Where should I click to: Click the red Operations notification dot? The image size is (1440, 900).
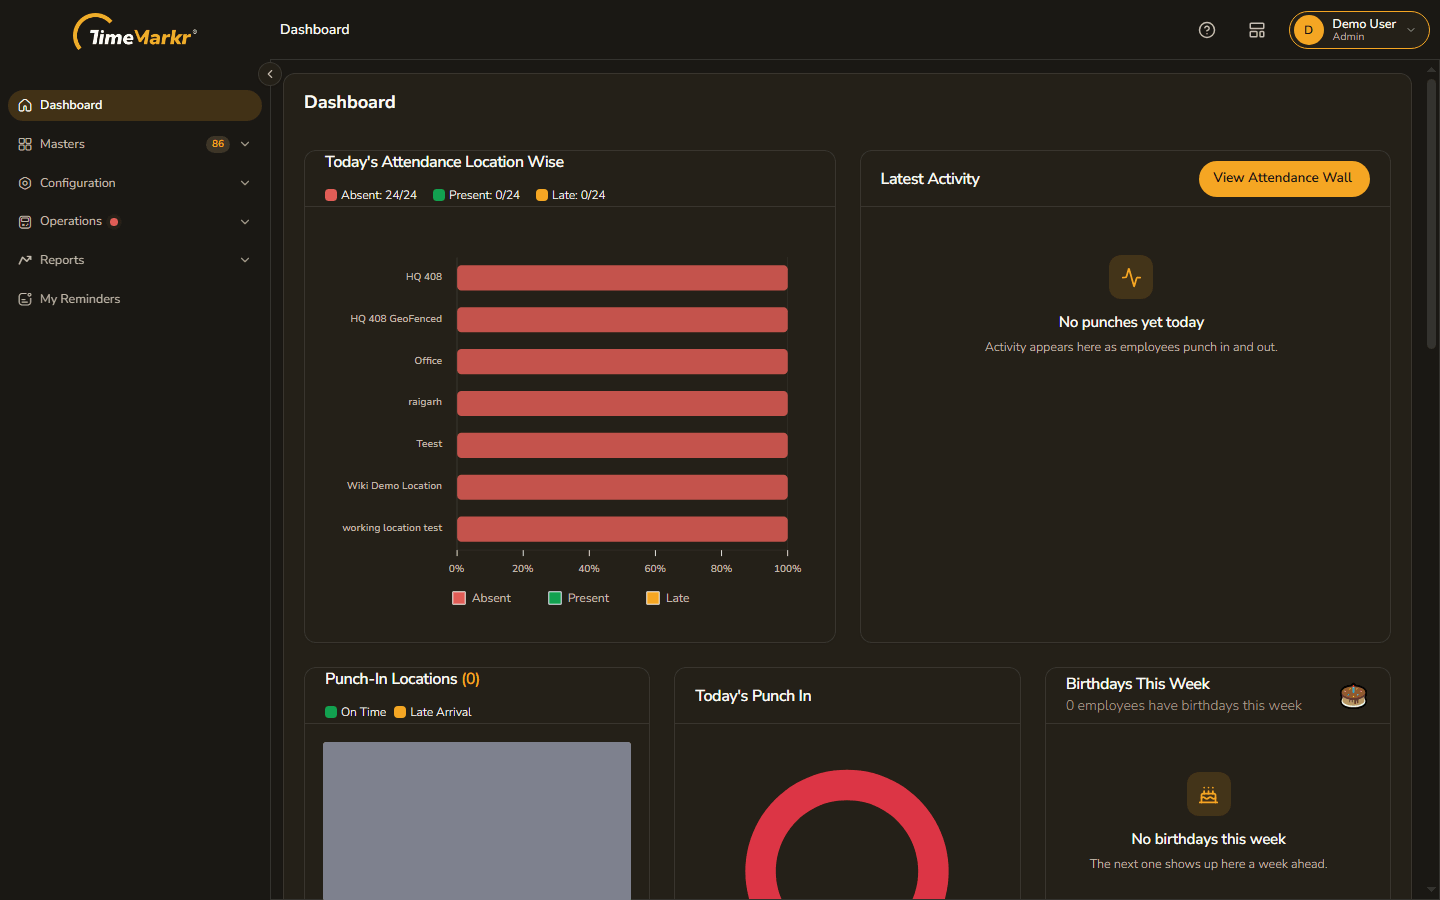[x=114, y=222]
